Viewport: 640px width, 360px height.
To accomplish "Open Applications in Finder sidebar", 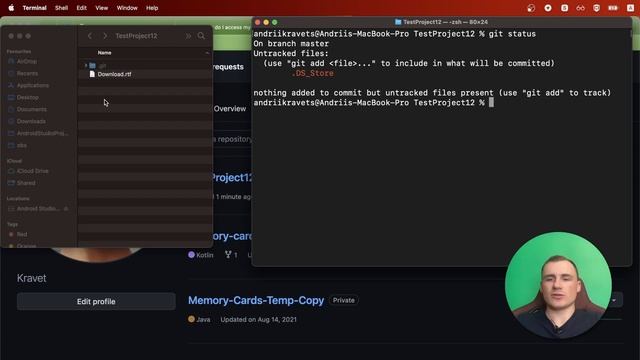I will point(33,85).
